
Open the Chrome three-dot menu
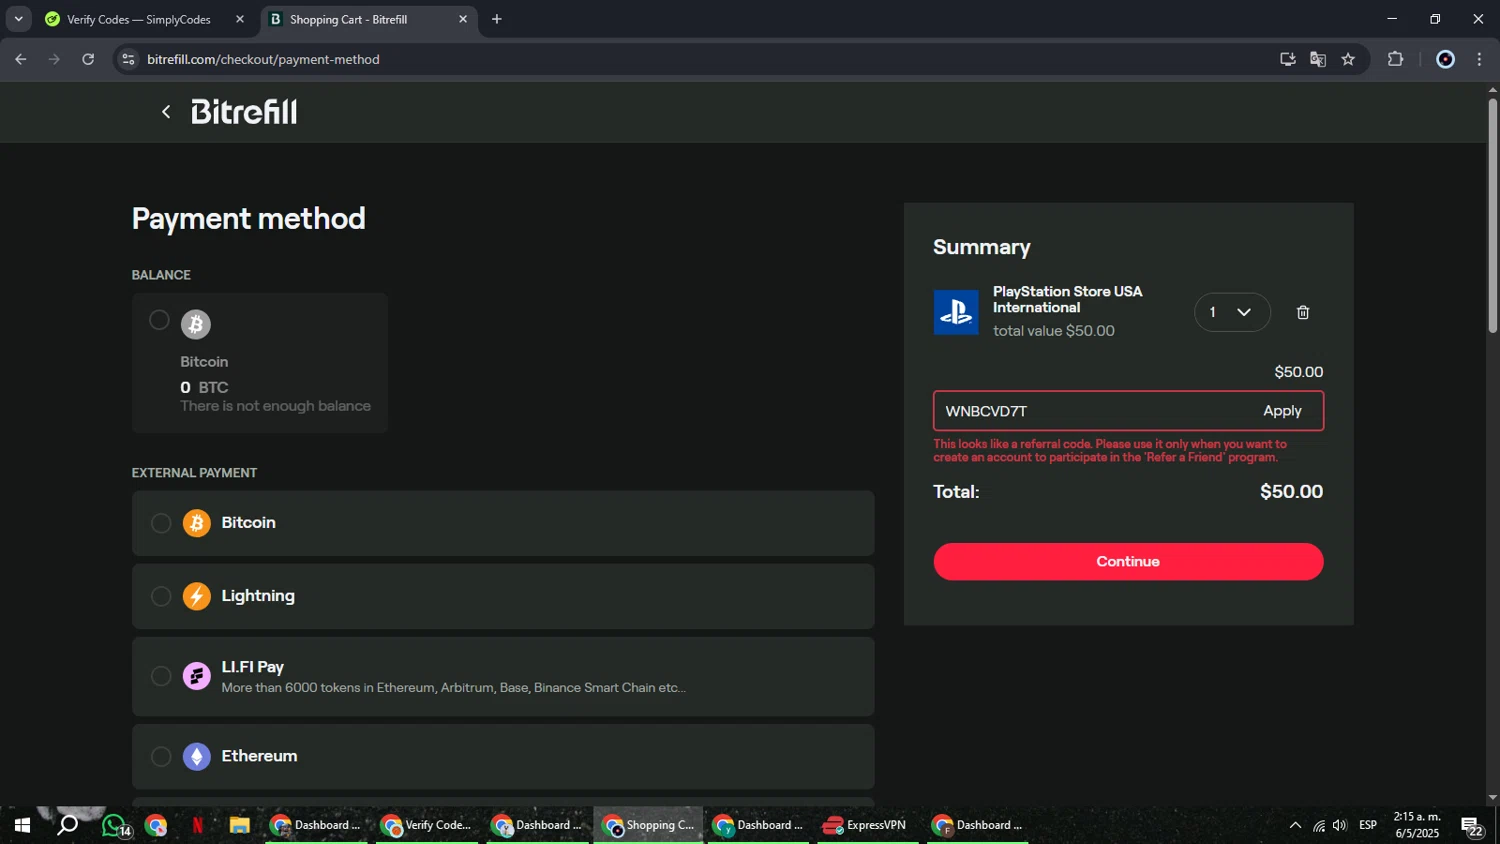pos(1479,59)
